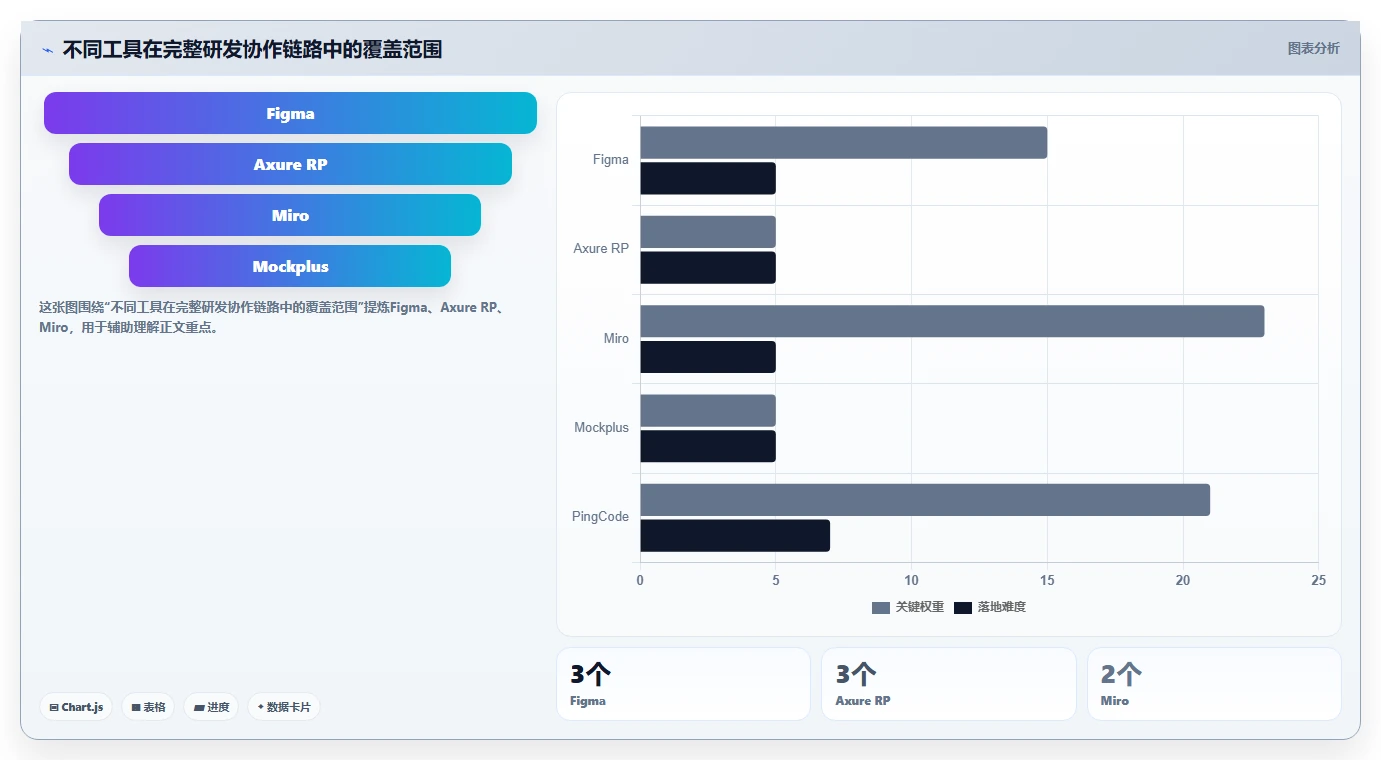Select the Miro funnel bar

coord(290,215)
